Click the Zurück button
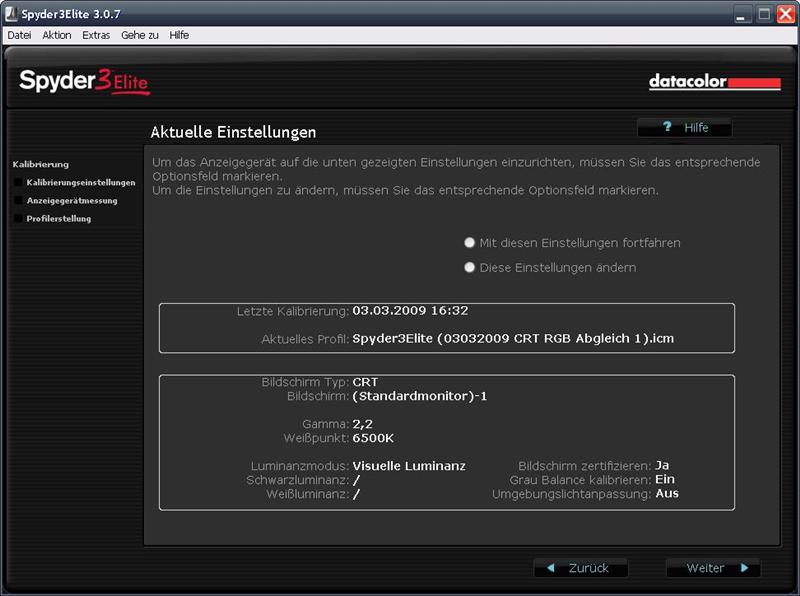The height and width of the screenshot is (596, 800). click(x=581, y=568)
